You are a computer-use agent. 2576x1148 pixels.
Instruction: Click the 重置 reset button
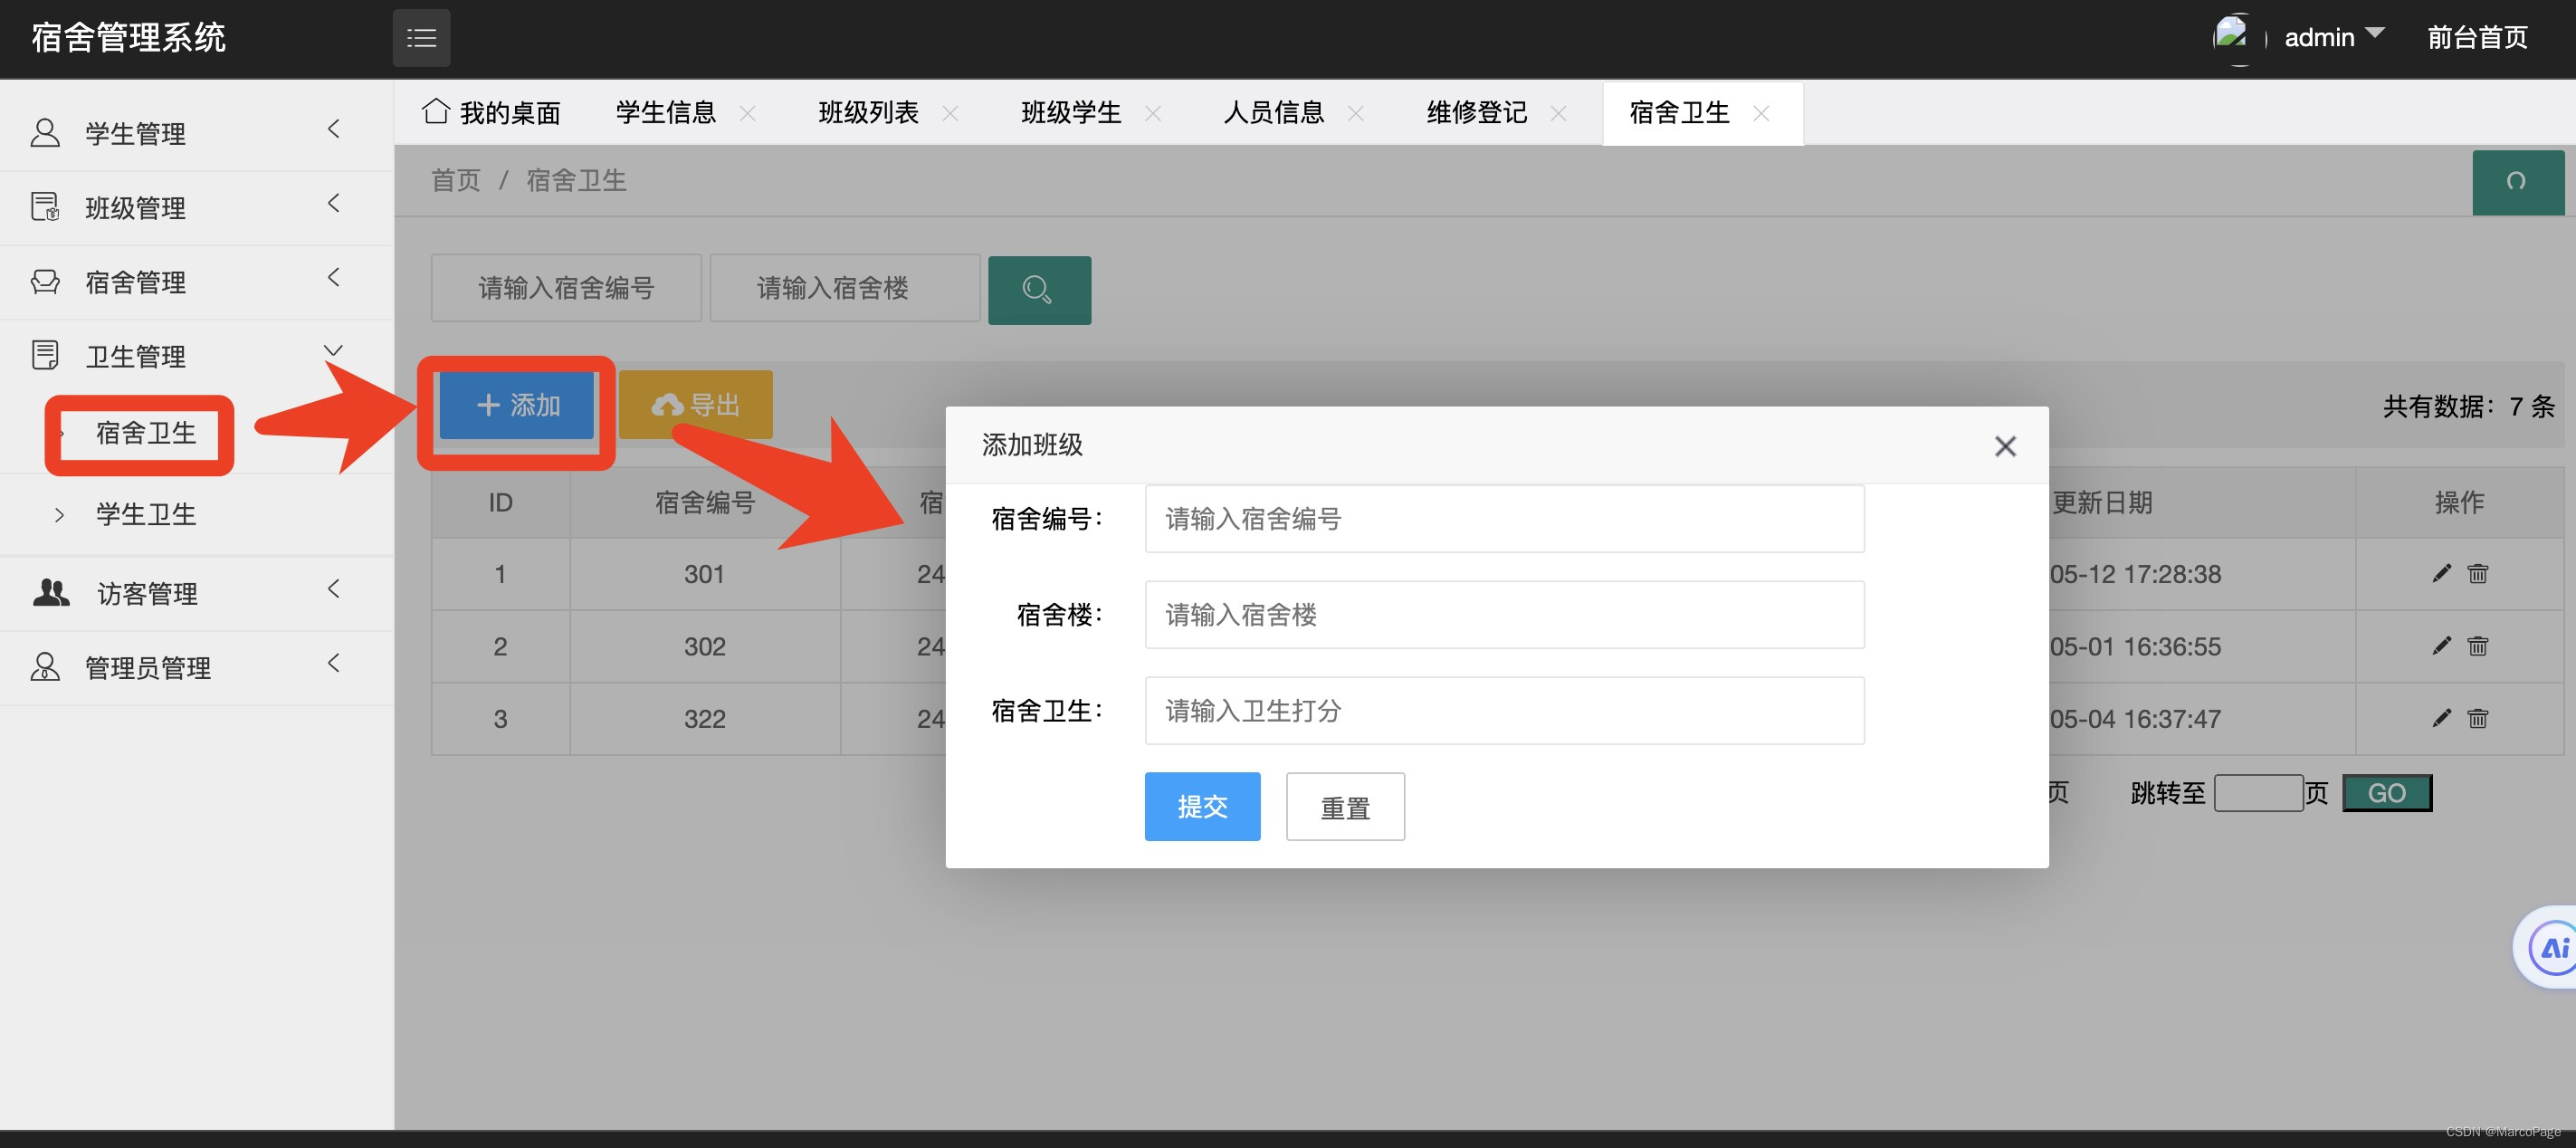1345,806
